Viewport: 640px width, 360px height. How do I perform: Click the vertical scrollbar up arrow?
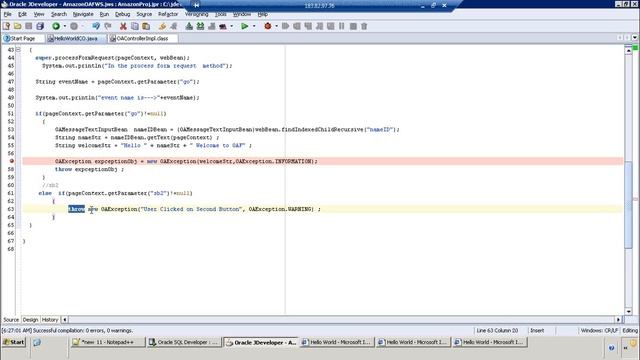(628, 50)
